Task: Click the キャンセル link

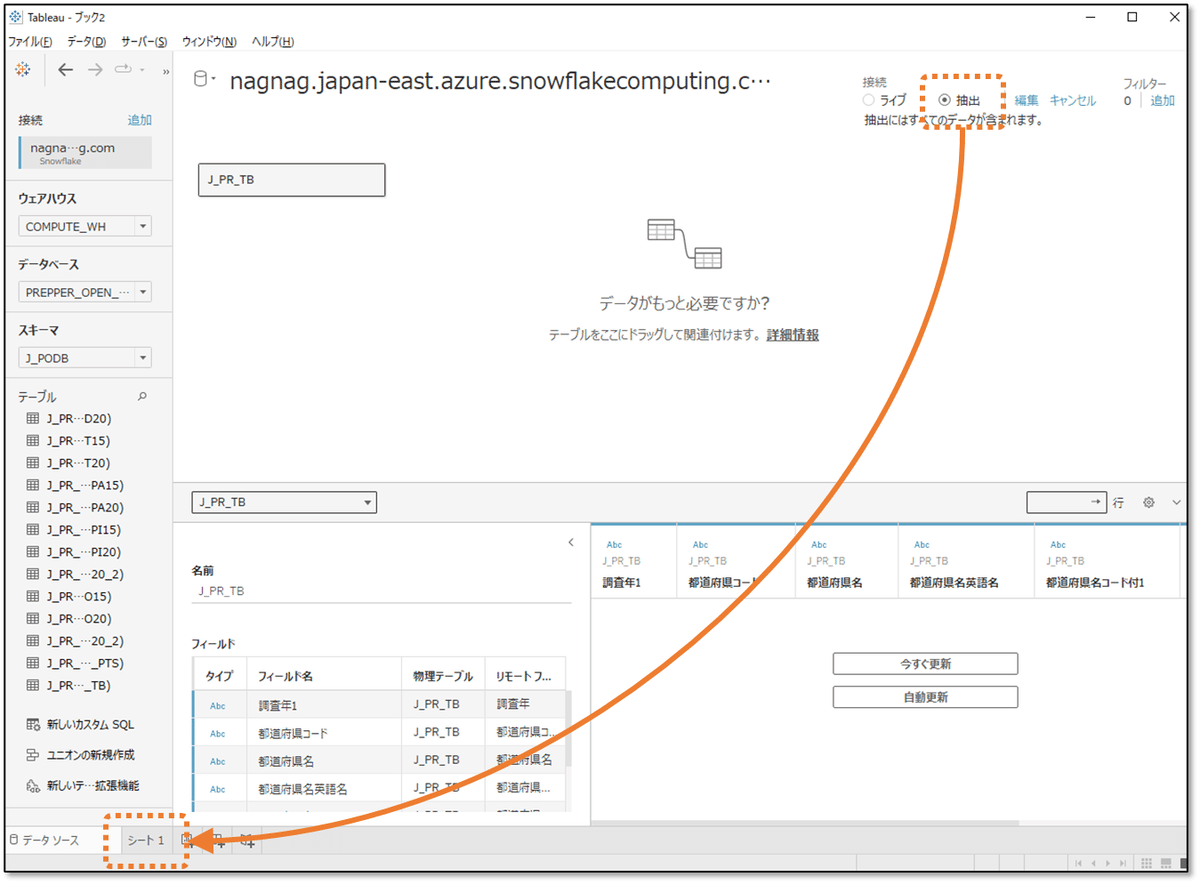Action: [1073, 101]
